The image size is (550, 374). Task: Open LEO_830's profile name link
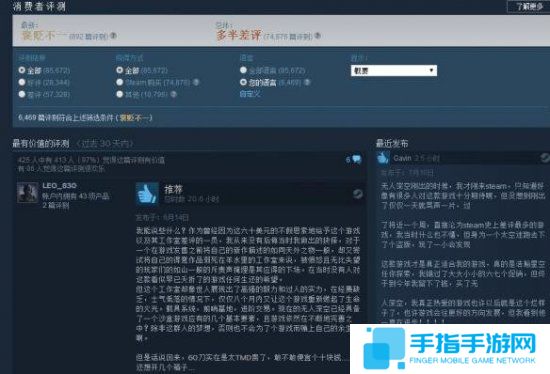click(x=59, y=186)
